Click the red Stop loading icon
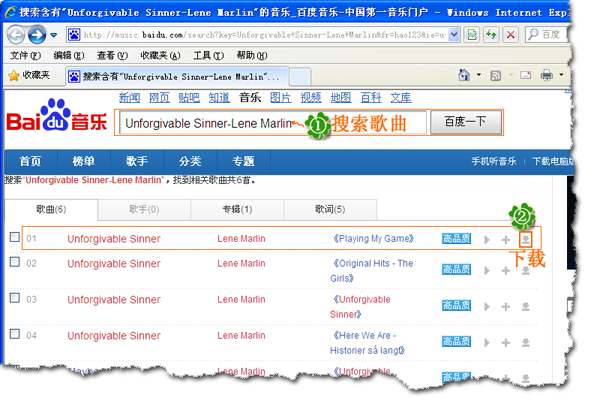Image resolution: width=591 pixels, height=405 pixels. click(x=510, y=35)
